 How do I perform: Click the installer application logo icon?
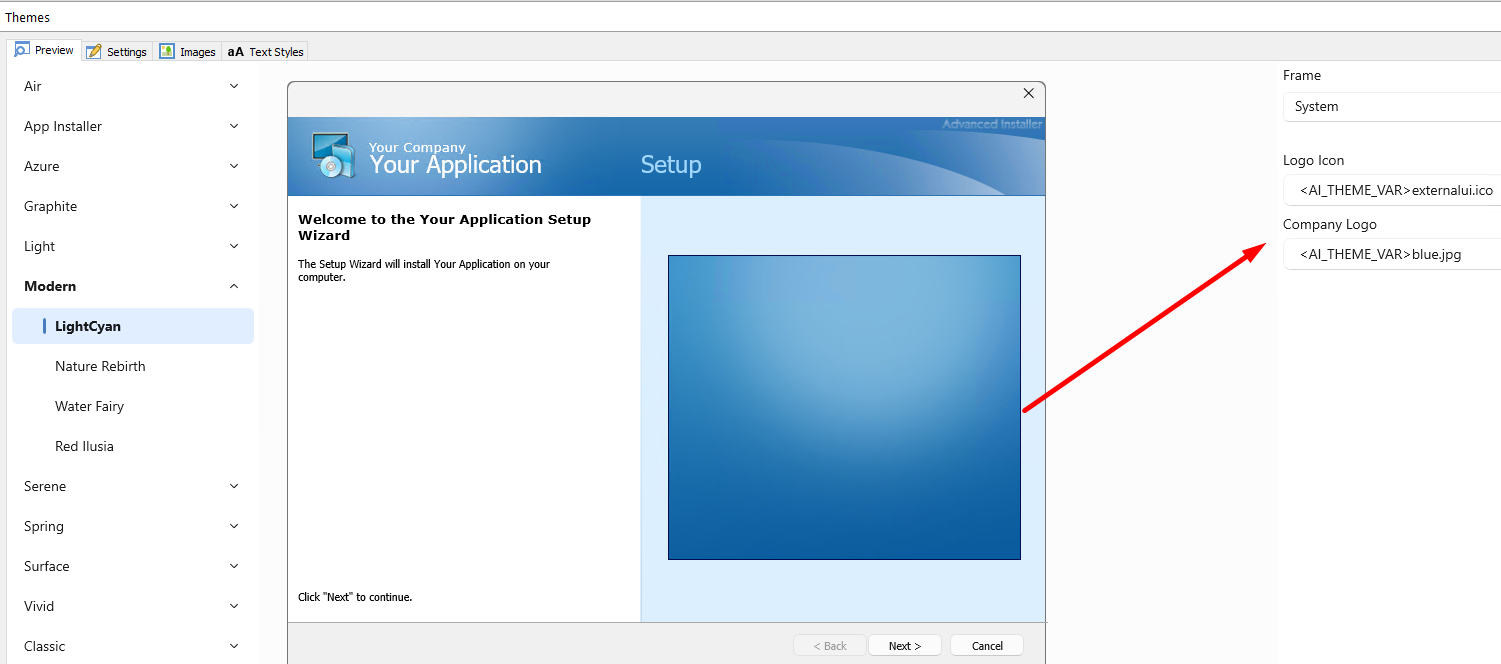[x=333, y=156]
